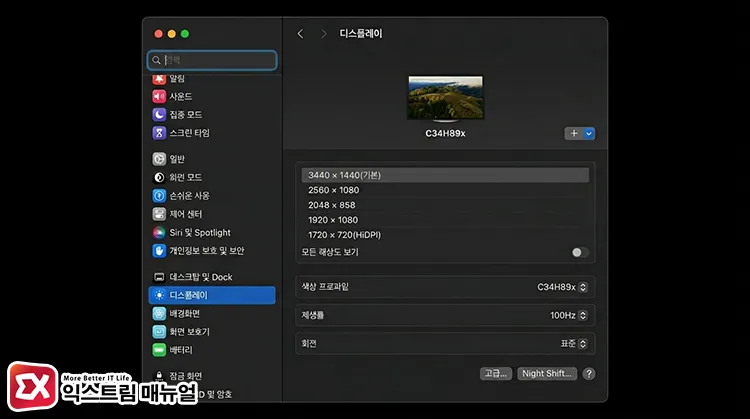Select the 제어 센터 sidebar label

186,214
